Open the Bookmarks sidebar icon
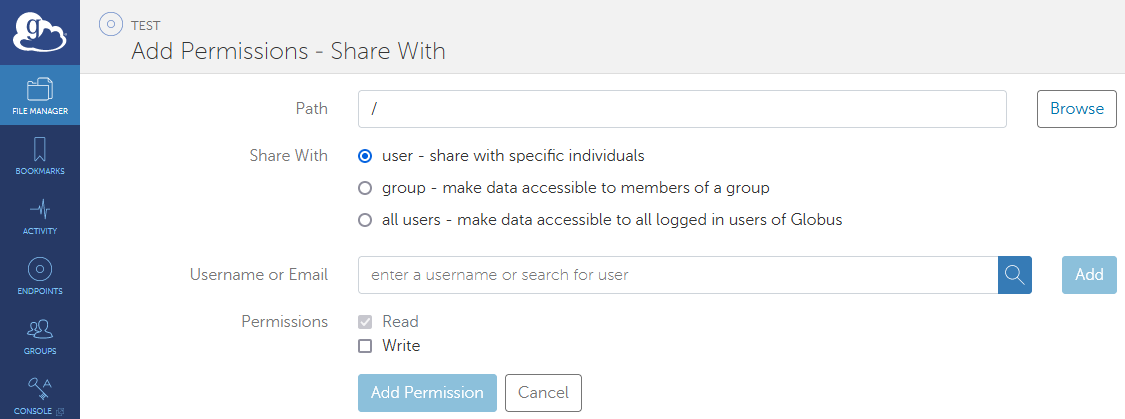The width and height of the screenshot is (1125, 419). click(x=40, y=156)
